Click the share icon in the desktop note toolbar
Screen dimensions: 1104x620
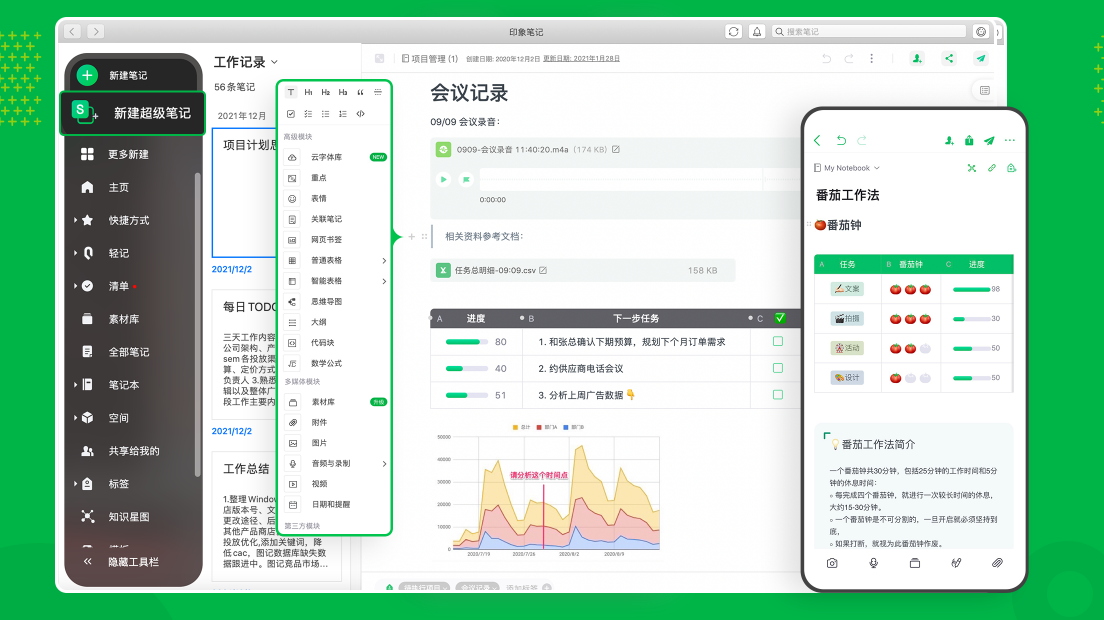(949, 58)
